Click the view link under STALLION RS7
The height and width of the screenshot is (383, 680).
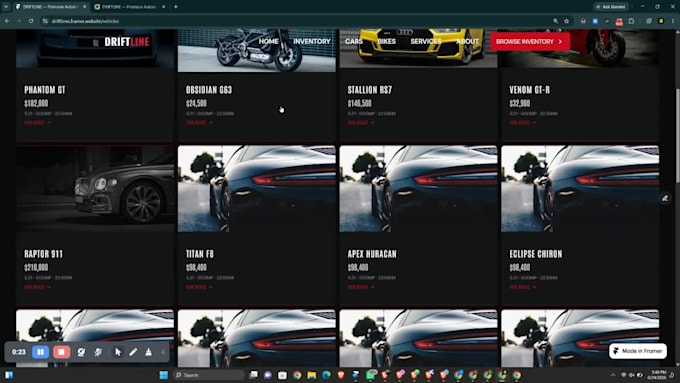coord(361,123)
